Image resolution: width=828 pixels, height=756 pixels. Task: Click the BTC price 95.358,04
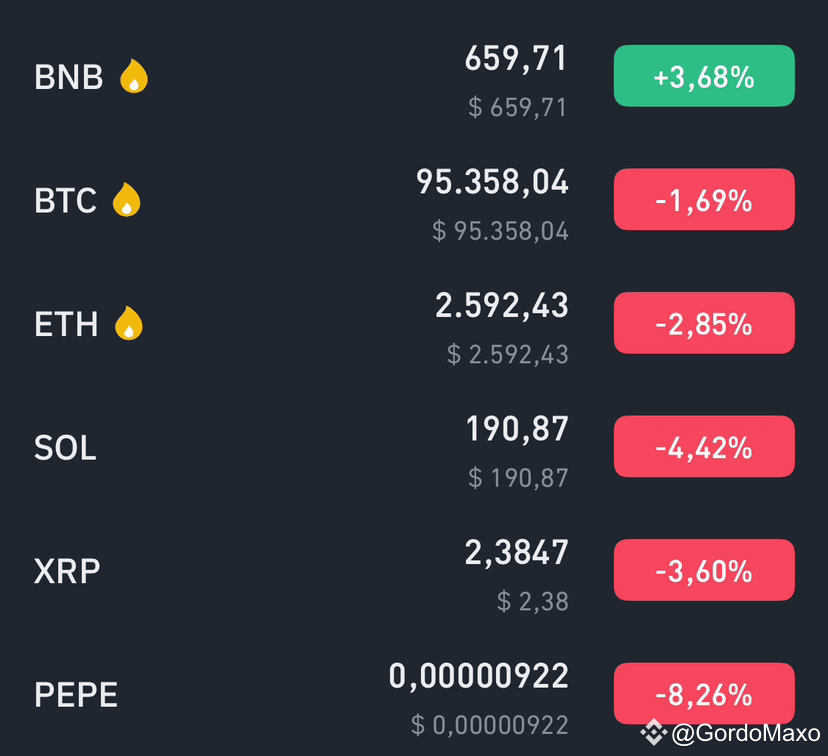492,182
